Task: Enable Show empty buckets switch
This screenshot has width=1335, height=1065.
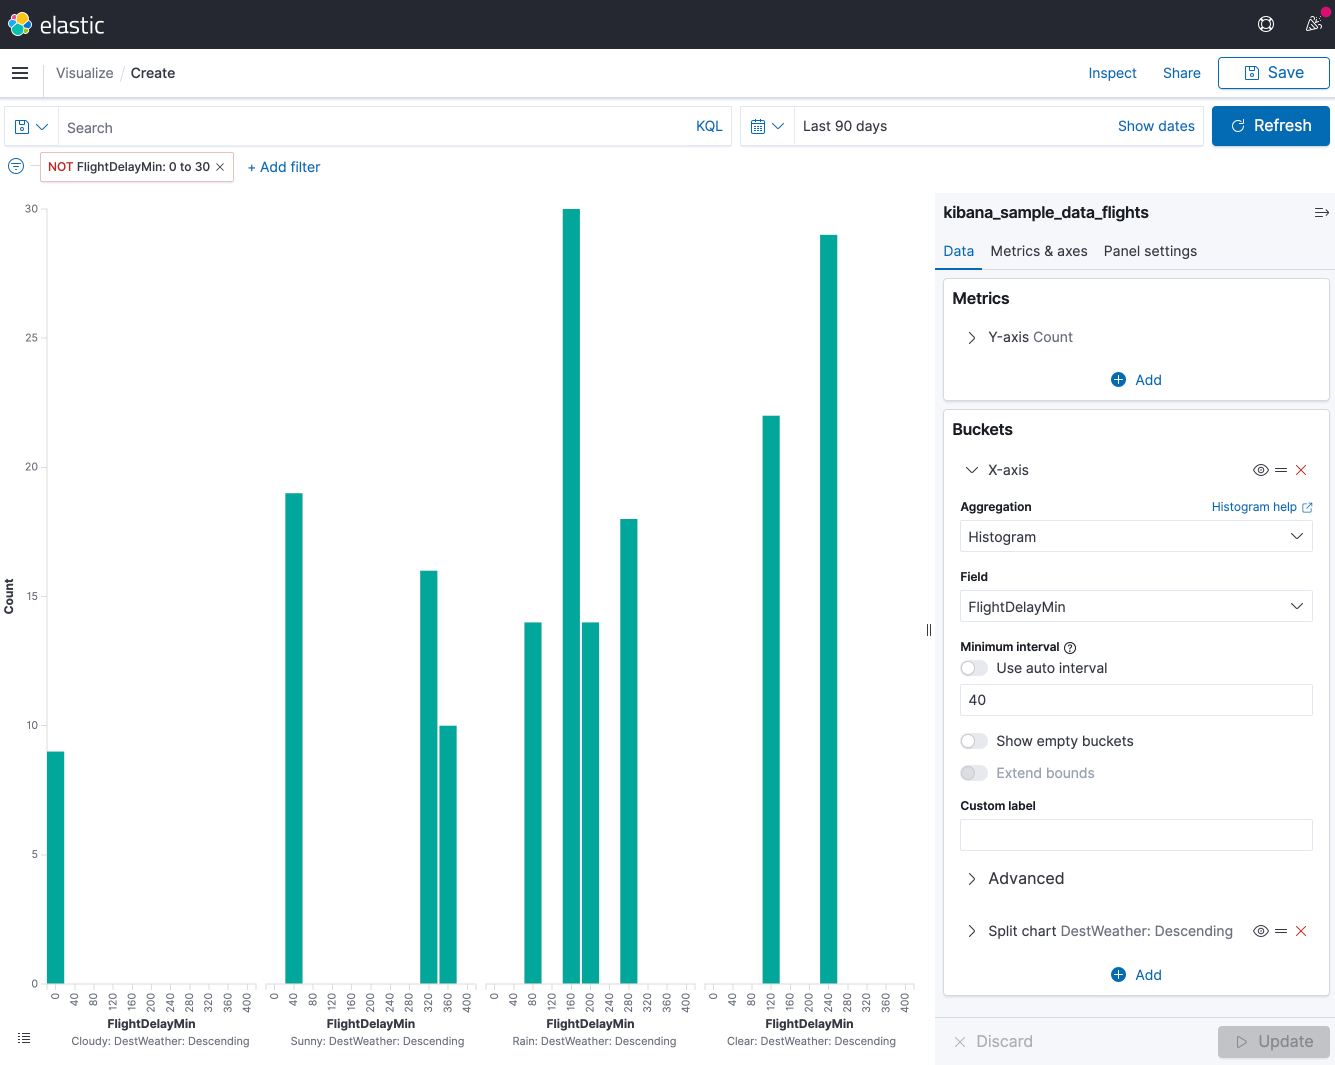Action: (x=974, y=741)
